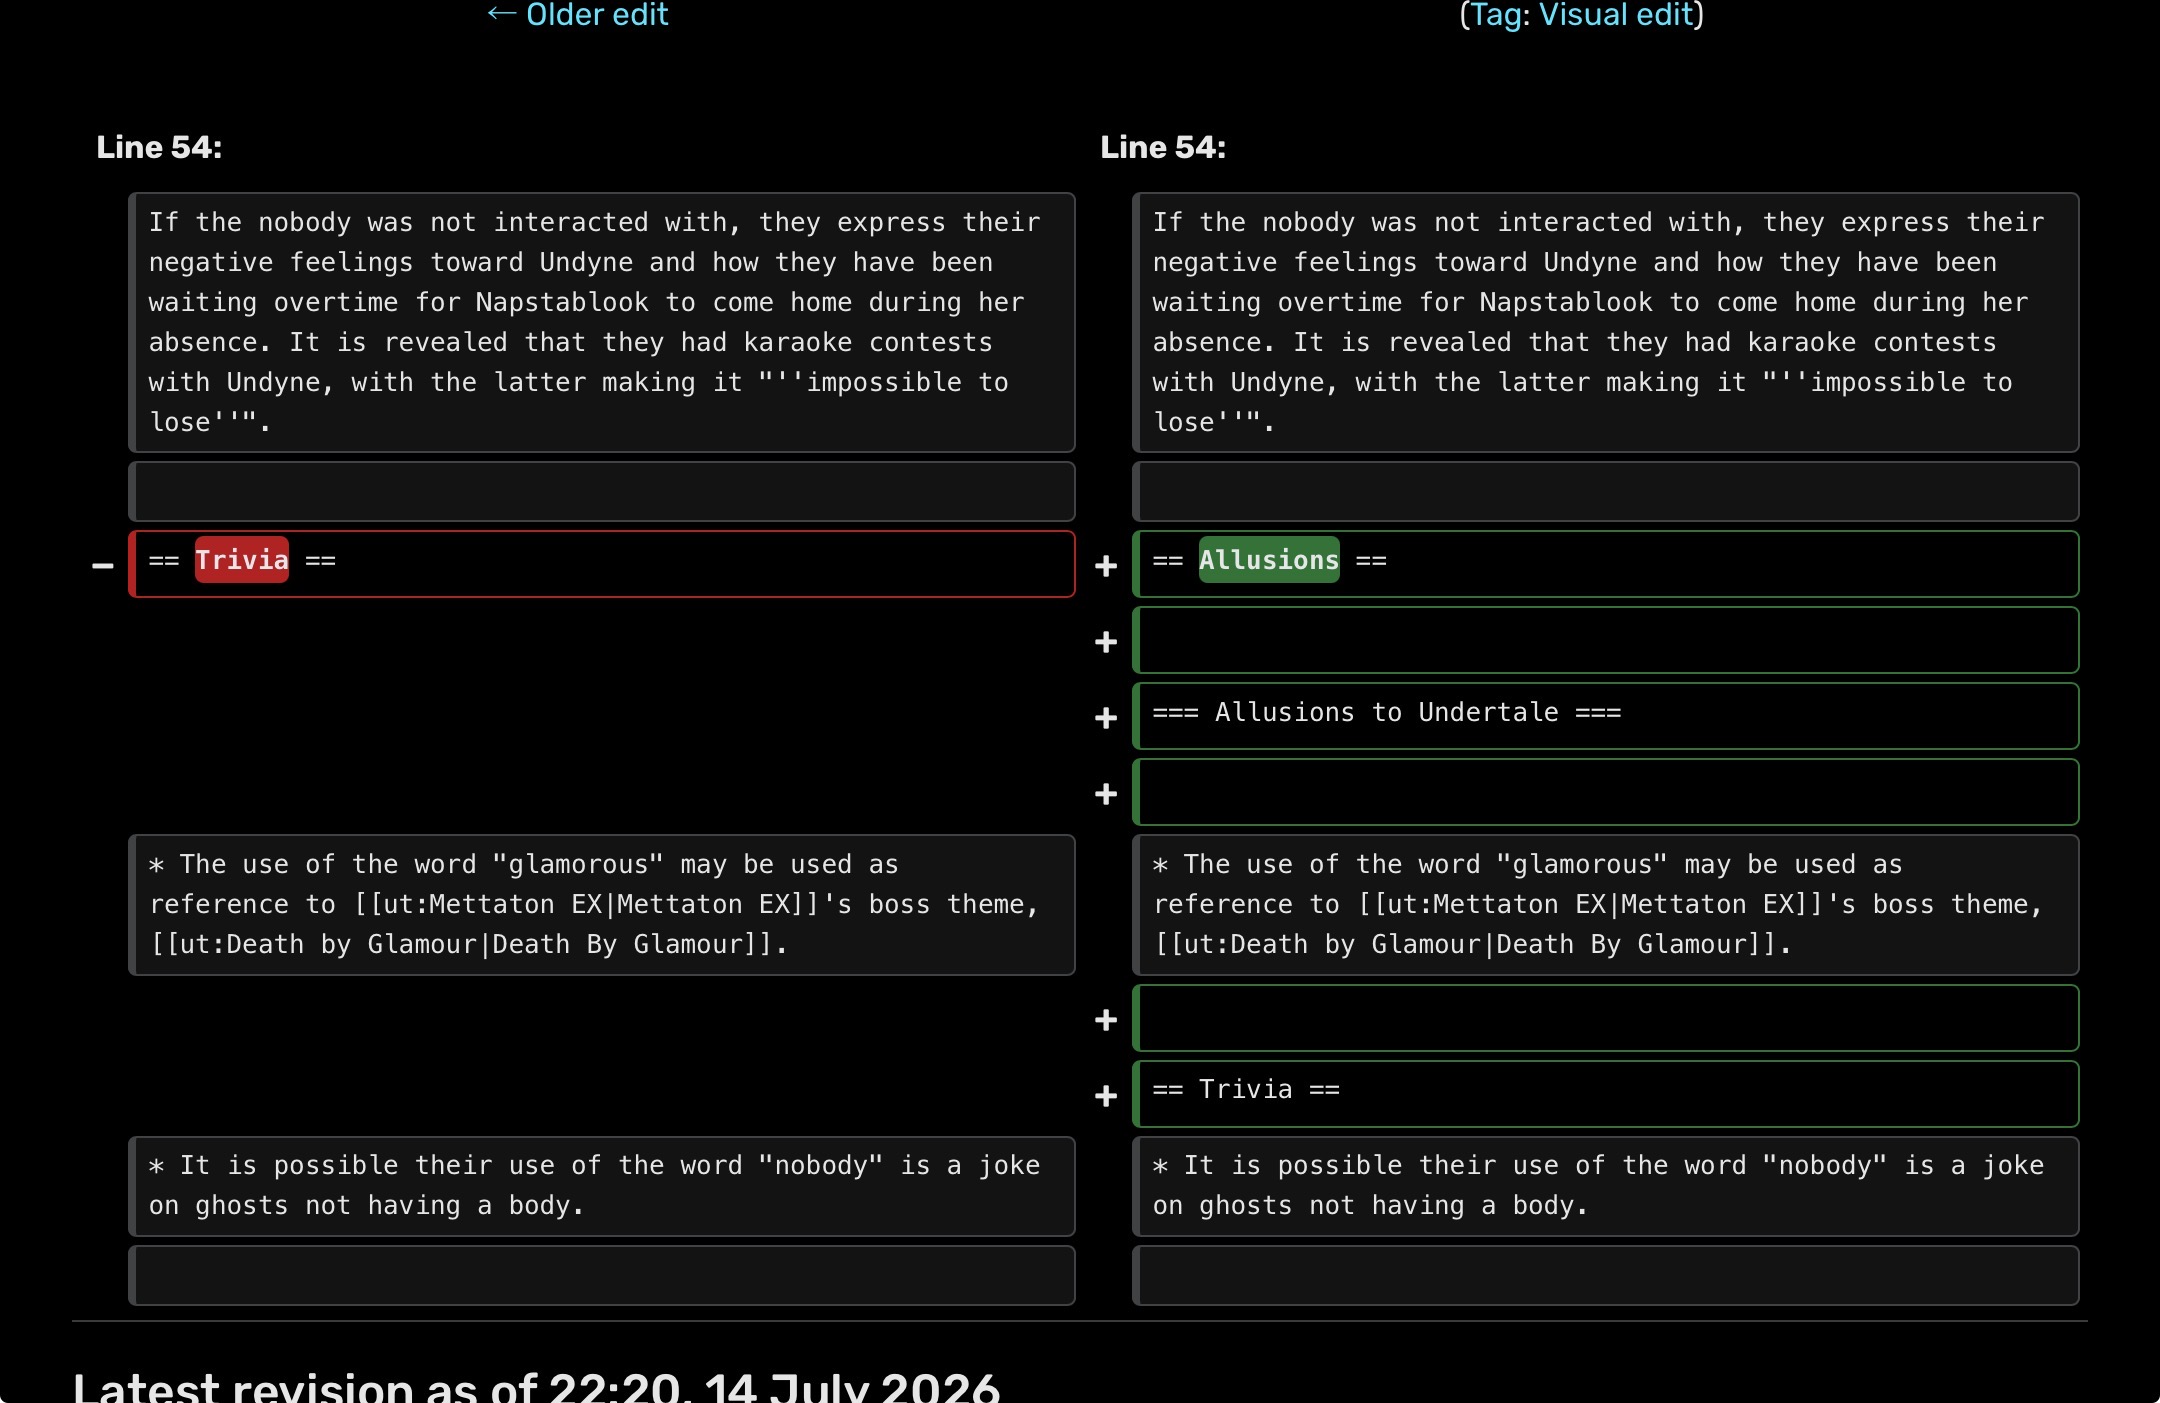
Task: Click the left Line 54 heading
Action: coord(159,147)
